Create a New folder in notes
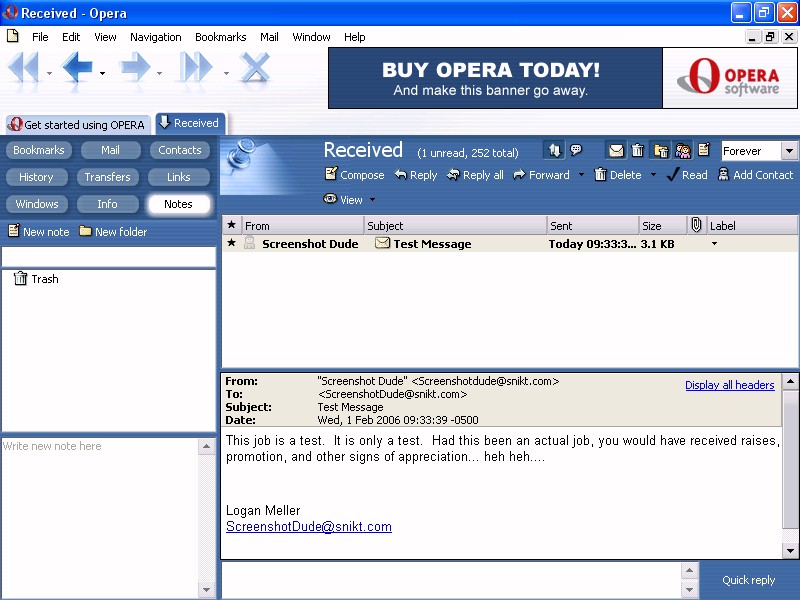The image size is (800, 600). pos(113,232)
